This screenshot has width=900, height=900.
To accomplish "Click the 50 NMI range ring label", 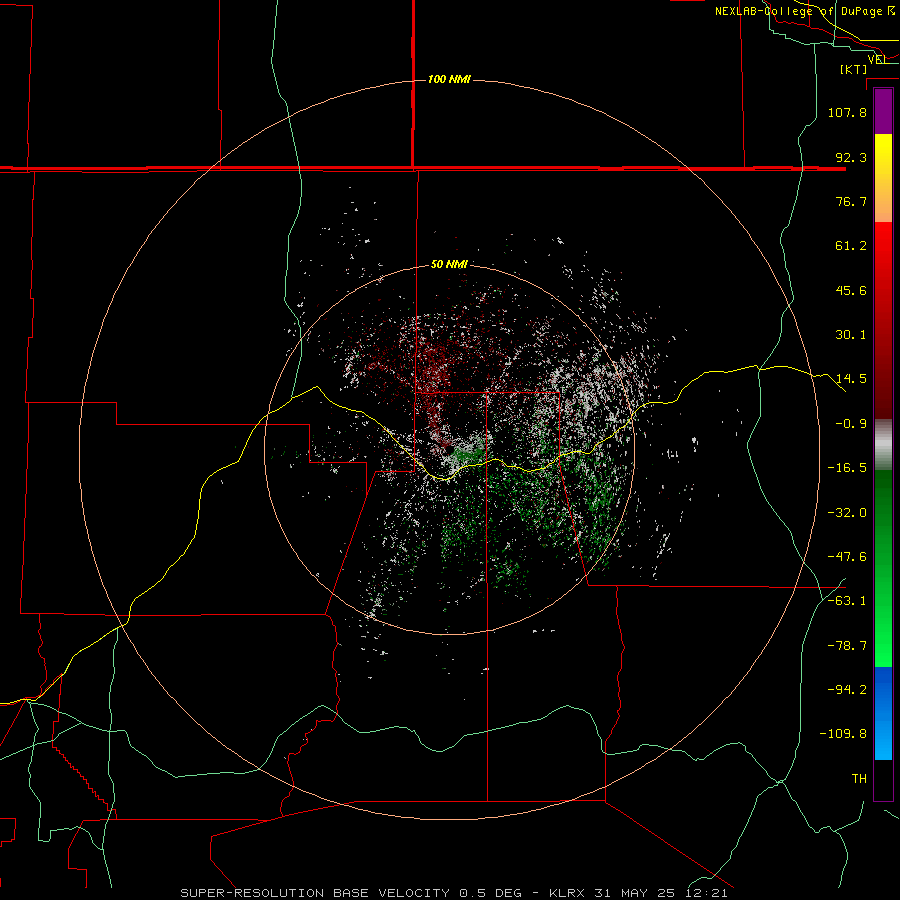I will click(449, 264).
